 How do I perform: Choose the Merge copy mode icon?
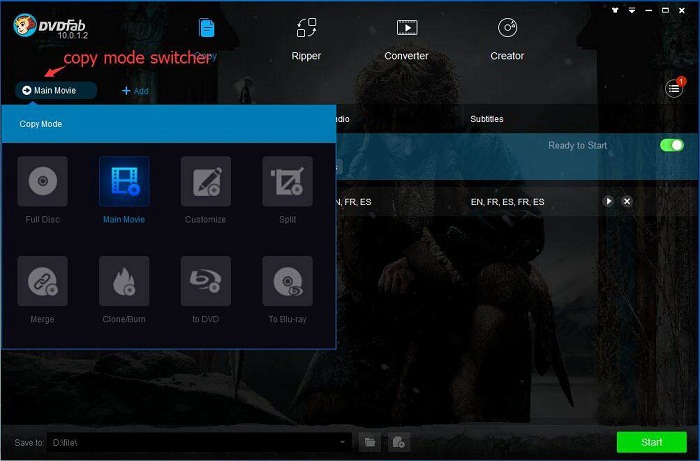[x=42, y=281]
